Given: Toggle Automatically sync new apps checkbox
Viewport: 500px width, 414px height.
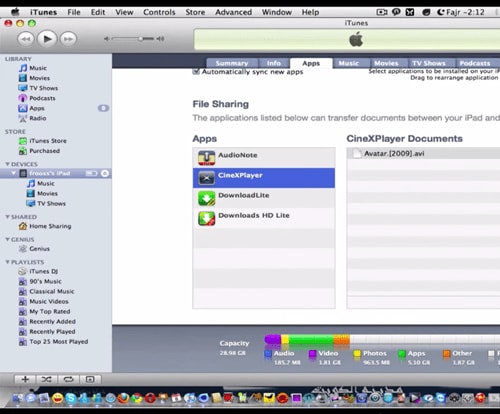Looking at the screenshot, I should tap(196, 72).
